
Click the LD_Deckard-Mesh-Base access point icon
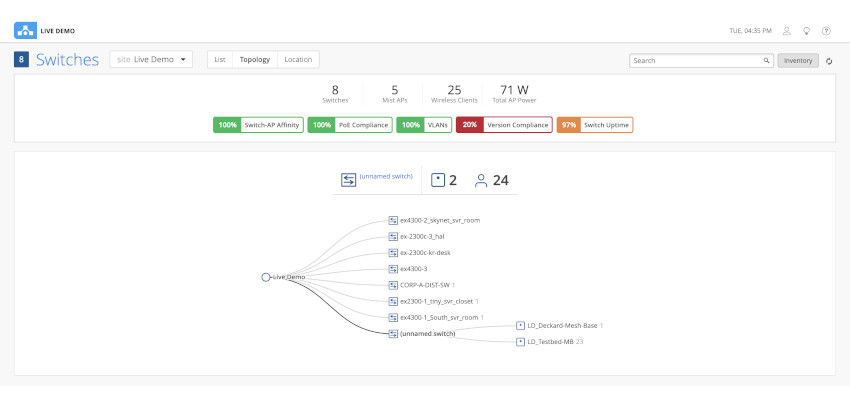(x=520, y=326)
